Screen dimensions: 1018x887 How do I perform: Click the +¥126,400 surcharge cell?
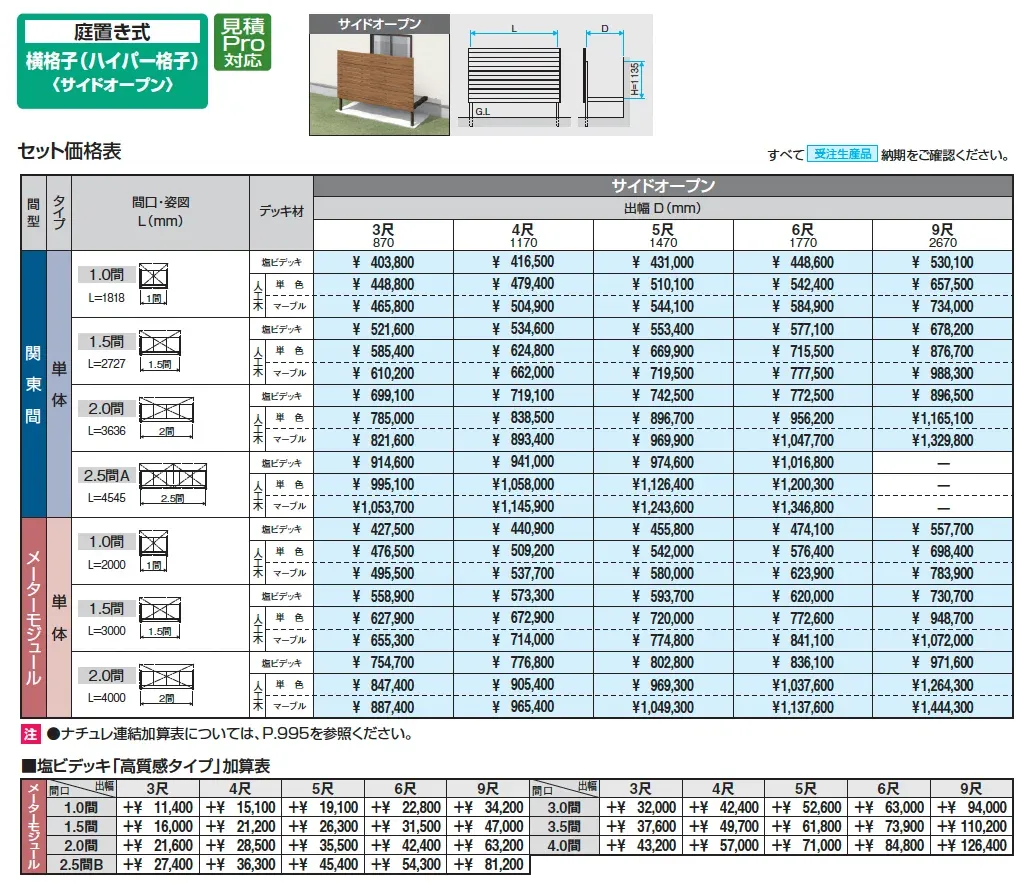point(969,846)
